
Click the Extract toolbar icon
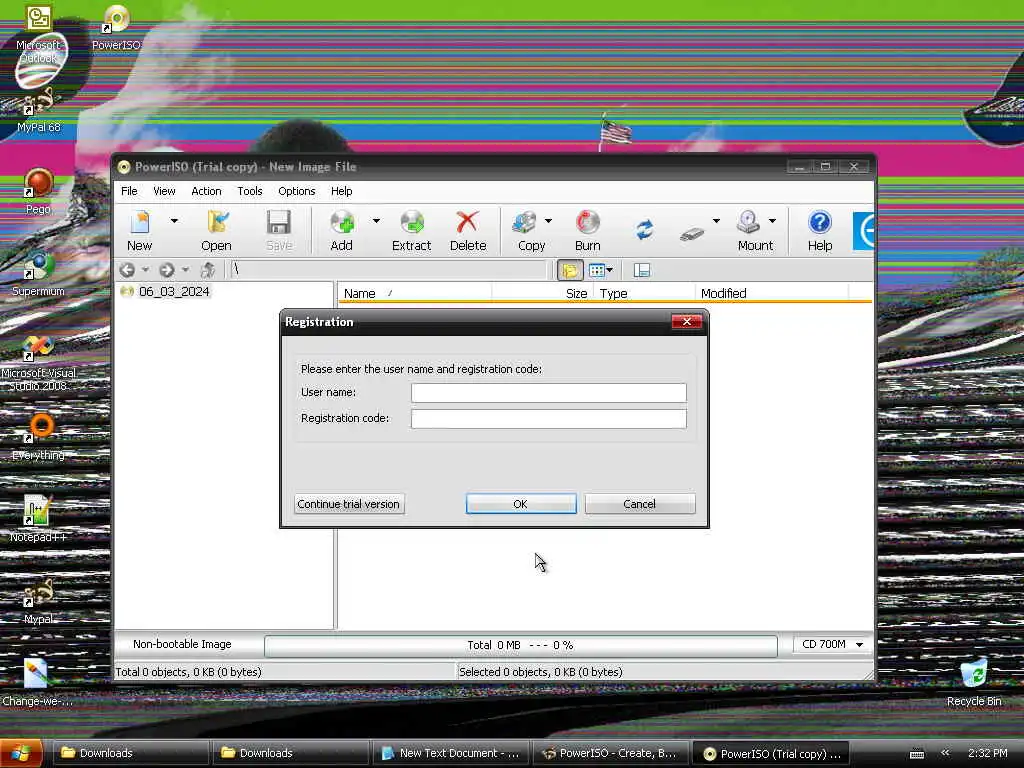coord(411,231)
